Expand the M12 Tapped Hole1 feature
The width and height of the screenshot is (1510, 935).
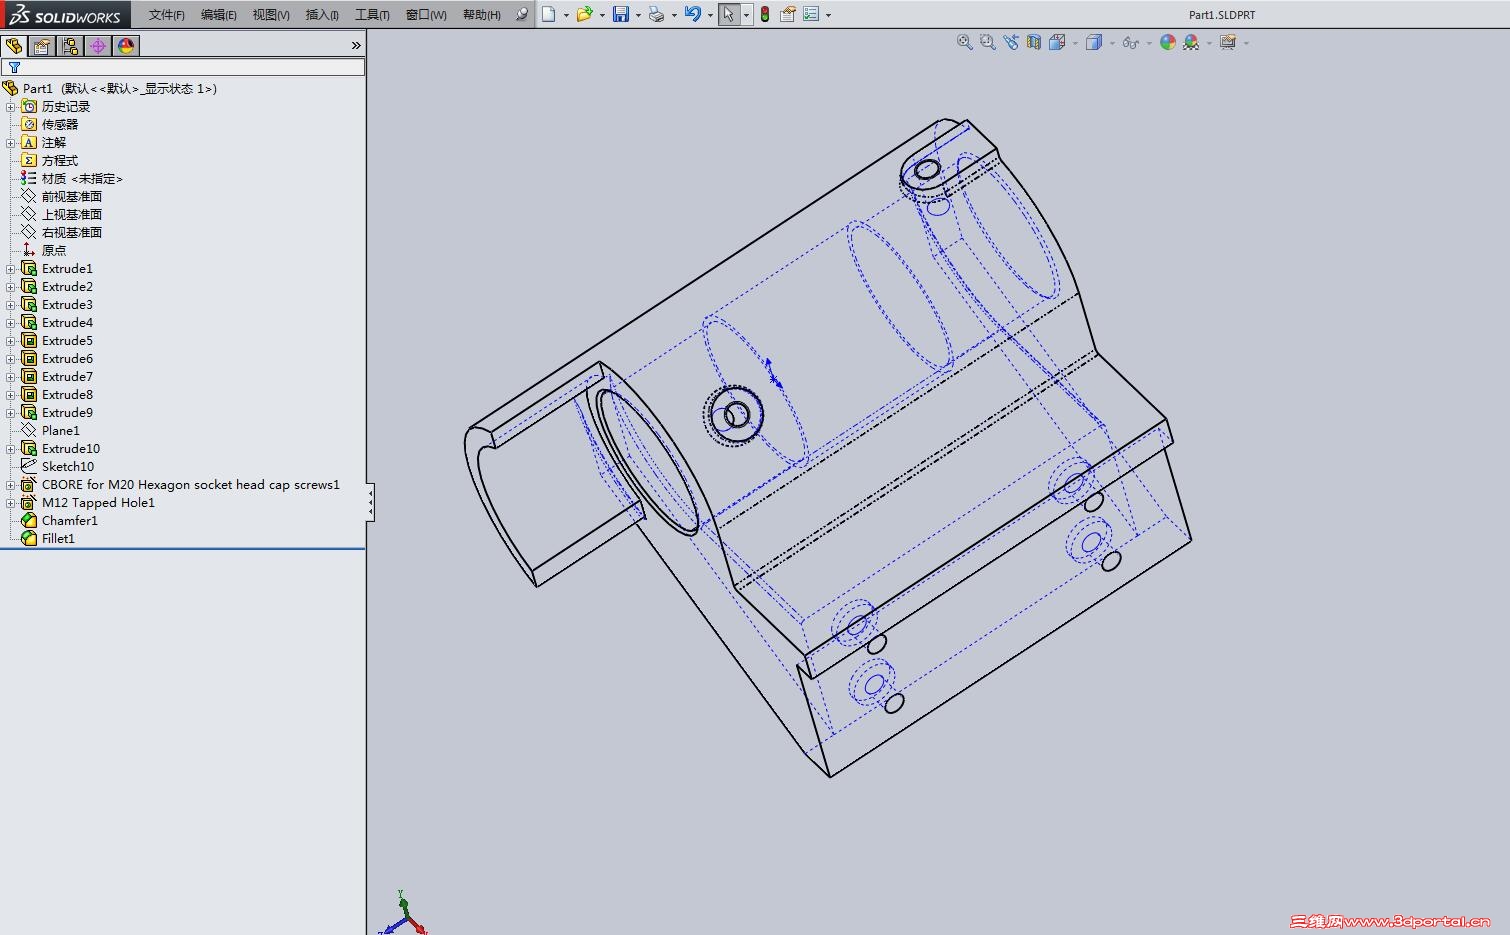11,503
